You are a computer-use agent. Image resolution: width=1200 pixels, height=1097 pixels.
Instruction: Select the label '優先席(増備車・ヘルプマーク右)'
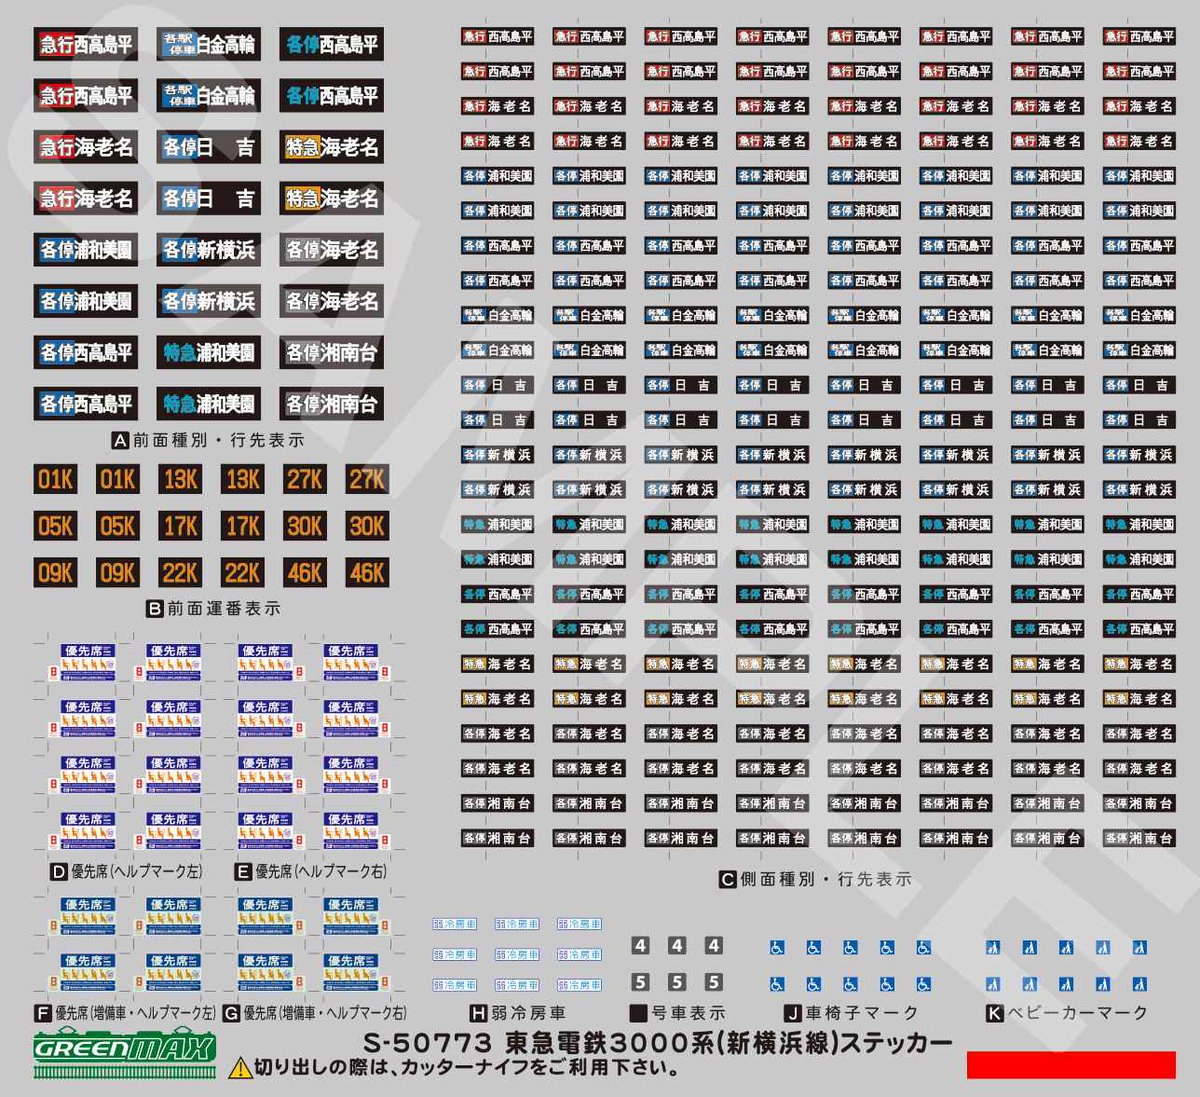coord(325,1013)
